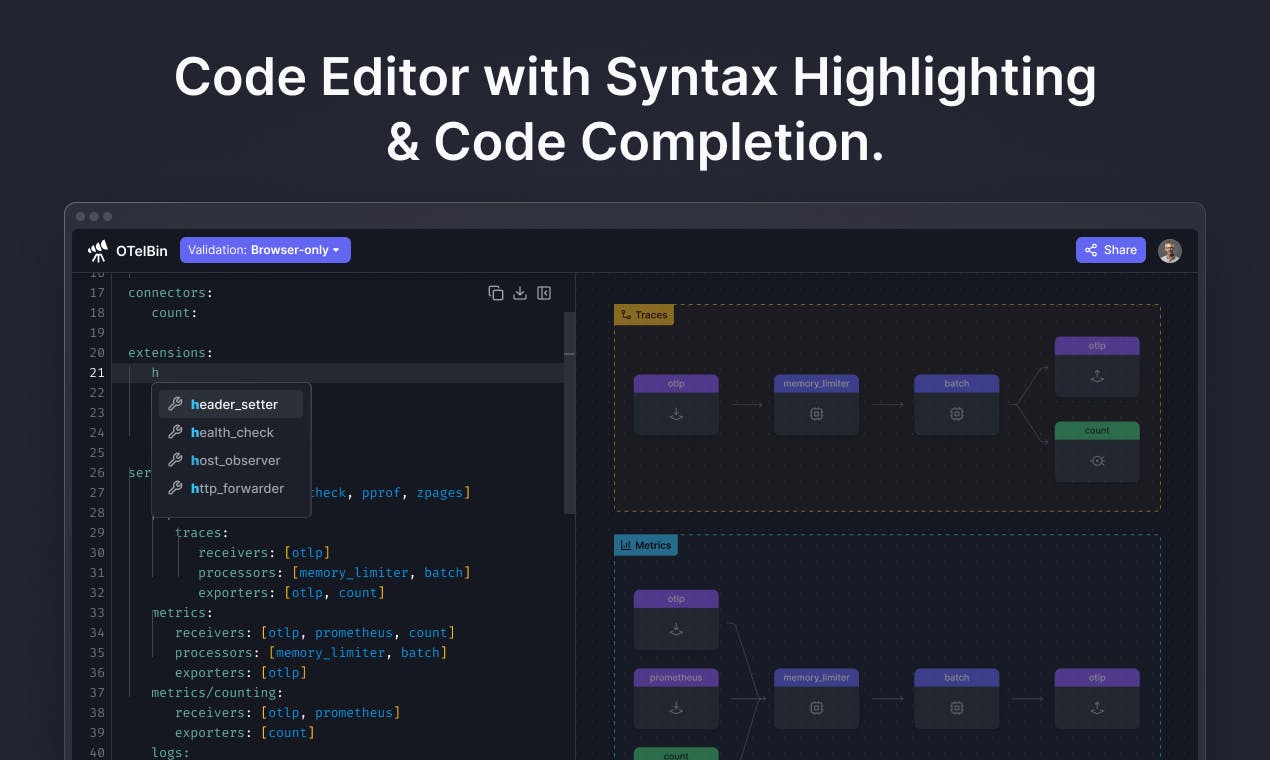Click the route icon in the Traces label
This screenshot has width=1270, height=760.
click(626, 314)
